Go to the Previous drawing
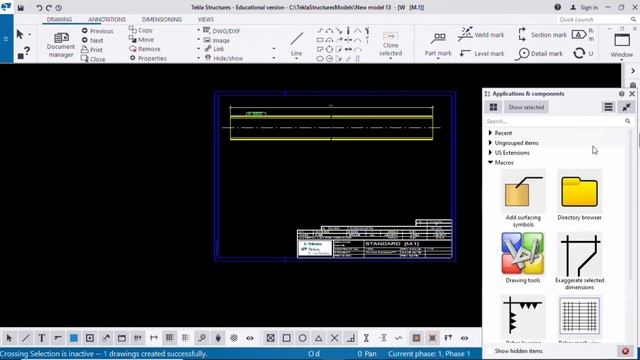This screenshot has height=360, width=640. (97, 31)
